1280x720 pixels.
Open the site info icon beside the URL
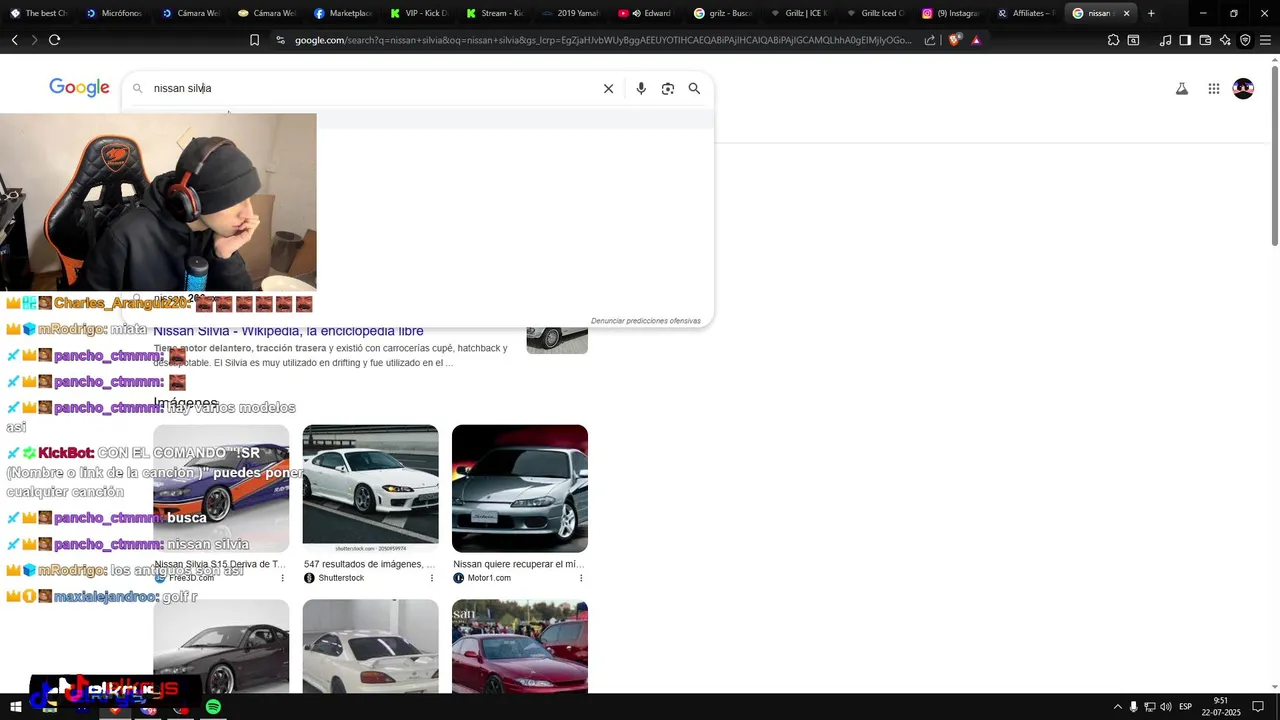point(280,40)
